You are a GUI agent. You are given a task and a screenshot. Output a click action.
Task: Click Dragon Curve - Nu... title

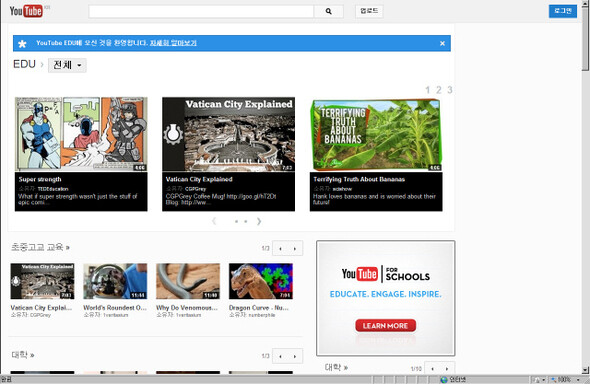(259, 308)
